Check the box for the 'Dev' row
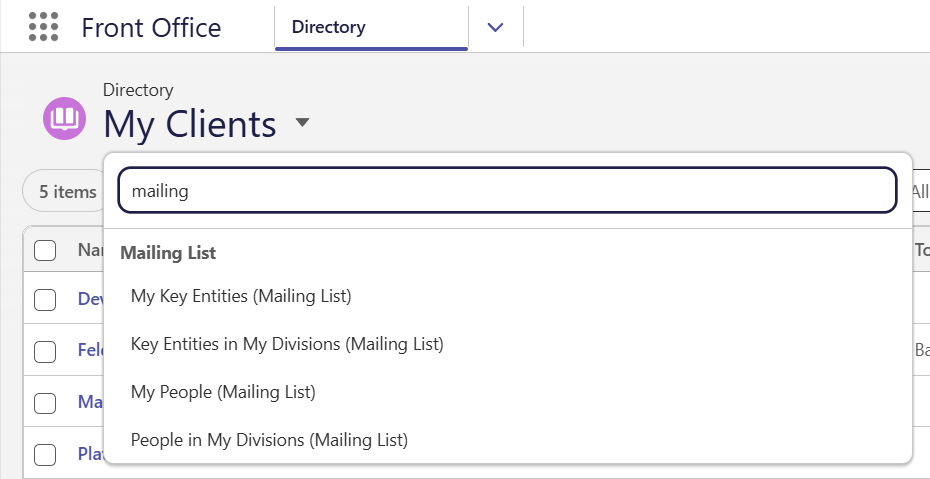930x479 pixels. (x=45, y=300)
